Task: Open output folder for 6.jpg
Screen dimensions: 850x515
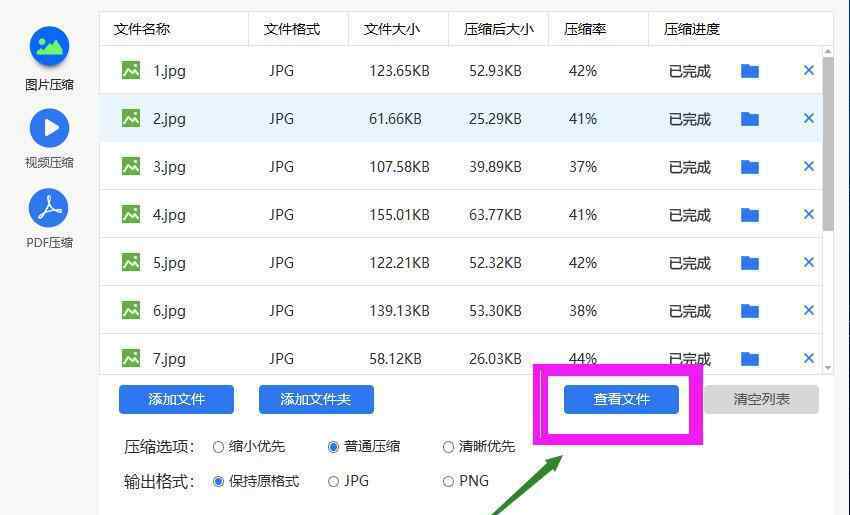Action: click(750, 311)
